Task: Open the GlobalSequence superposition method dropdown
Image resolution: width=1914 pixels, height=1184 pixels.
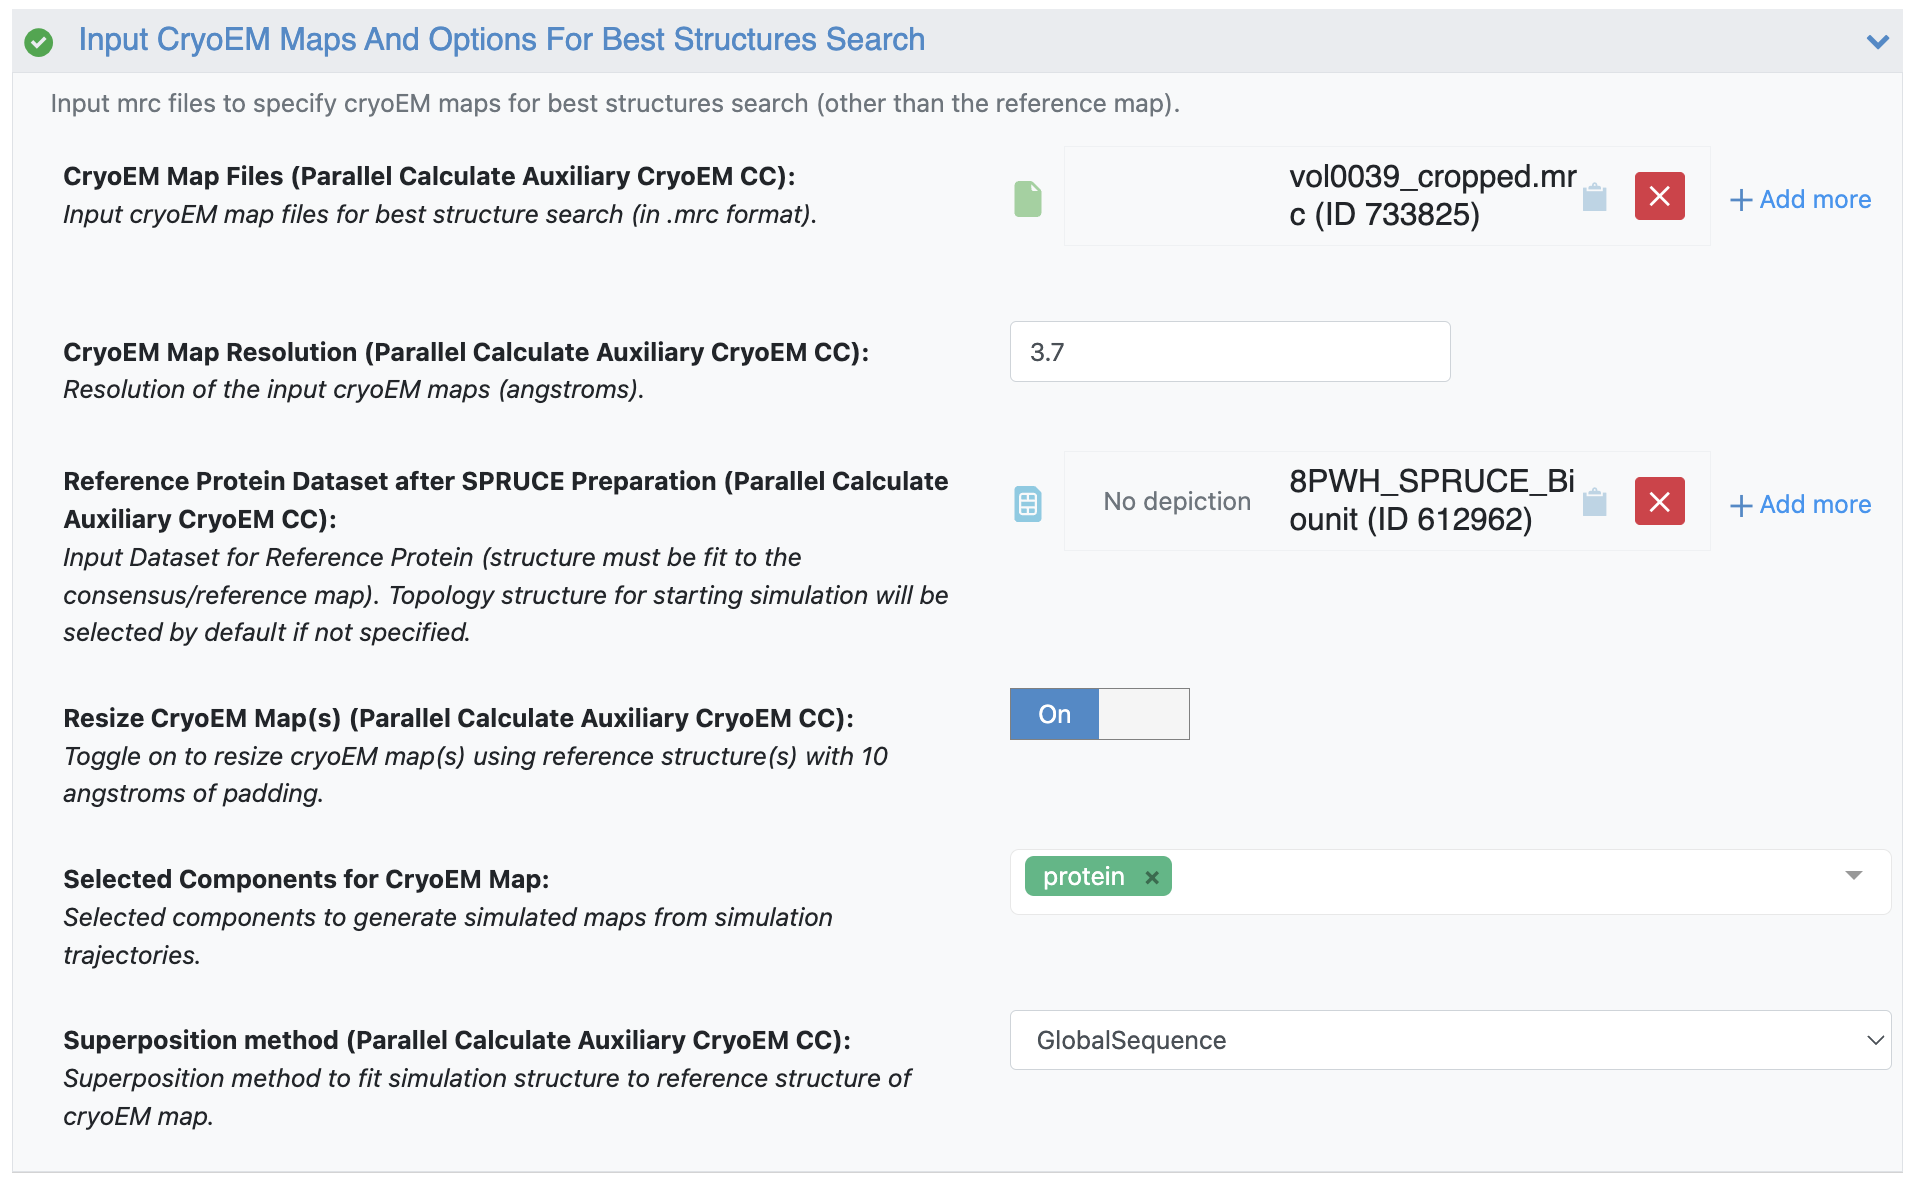Action: click(x=1449, y=1040)
